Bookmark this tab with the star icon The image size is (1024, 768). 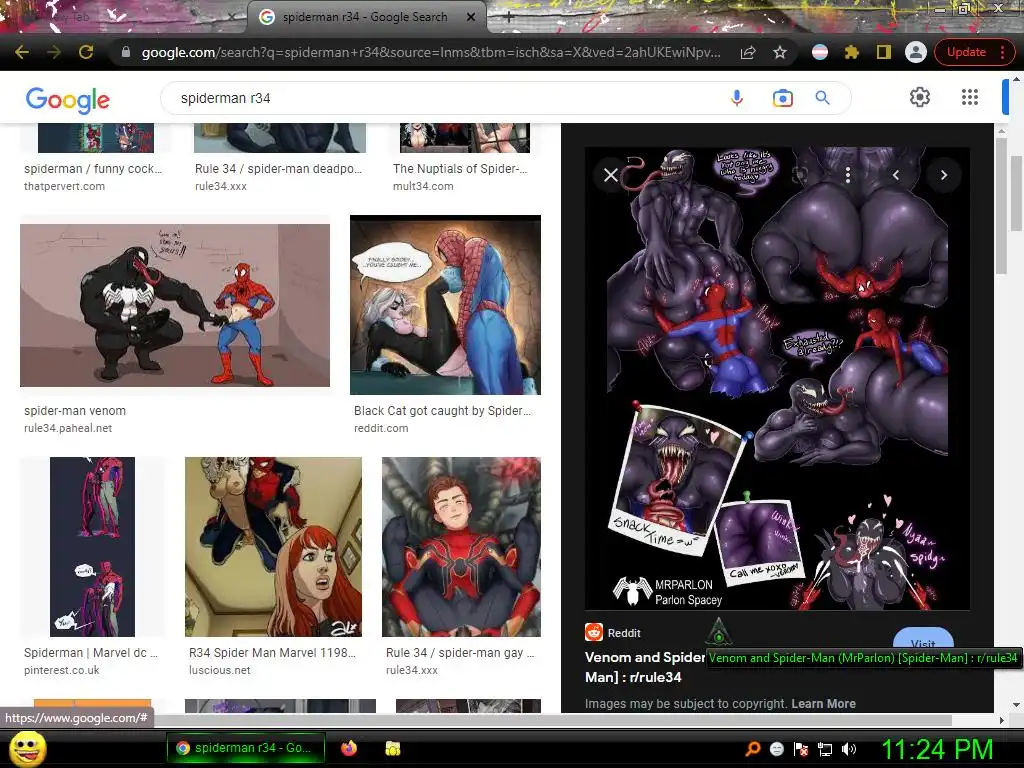pyautogui.click(x=780, y=52)
